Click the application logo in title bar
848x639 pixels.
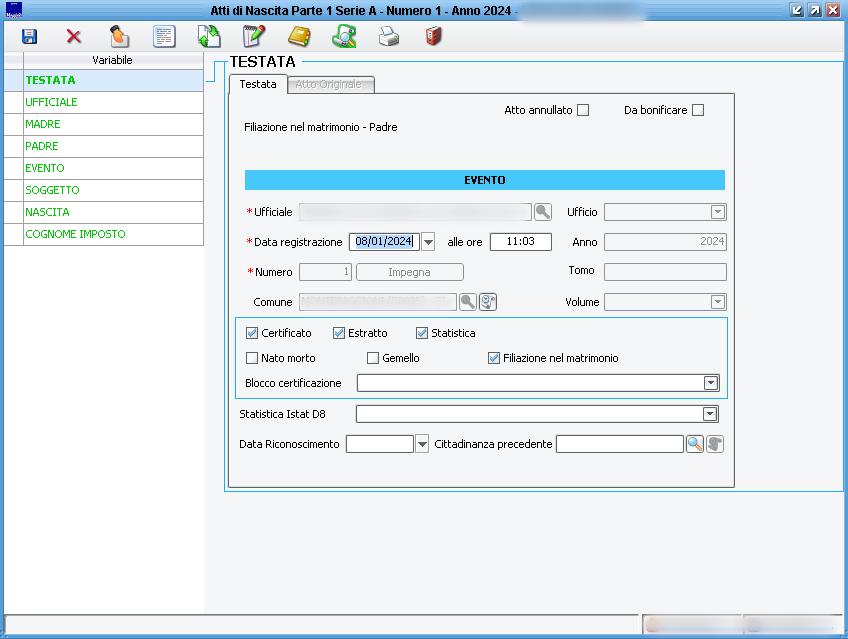pyautogui.click(x=14, y=10)
